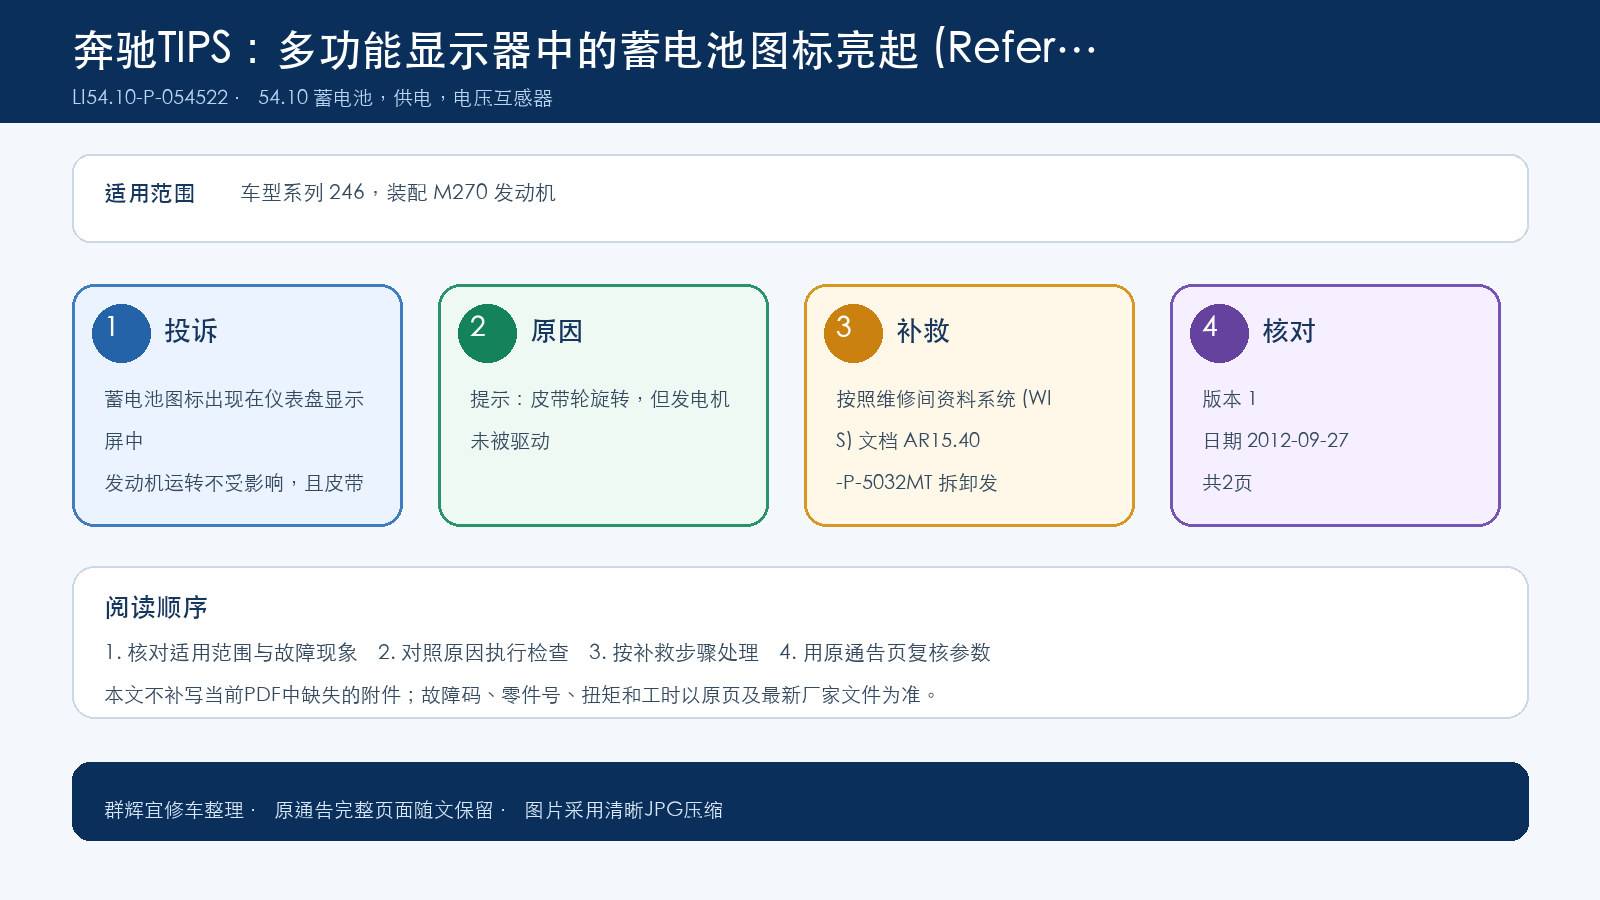
Task: Click 提示：皮带轮旋转，但发电机未被驱动 text
Action: click(600, 420)
